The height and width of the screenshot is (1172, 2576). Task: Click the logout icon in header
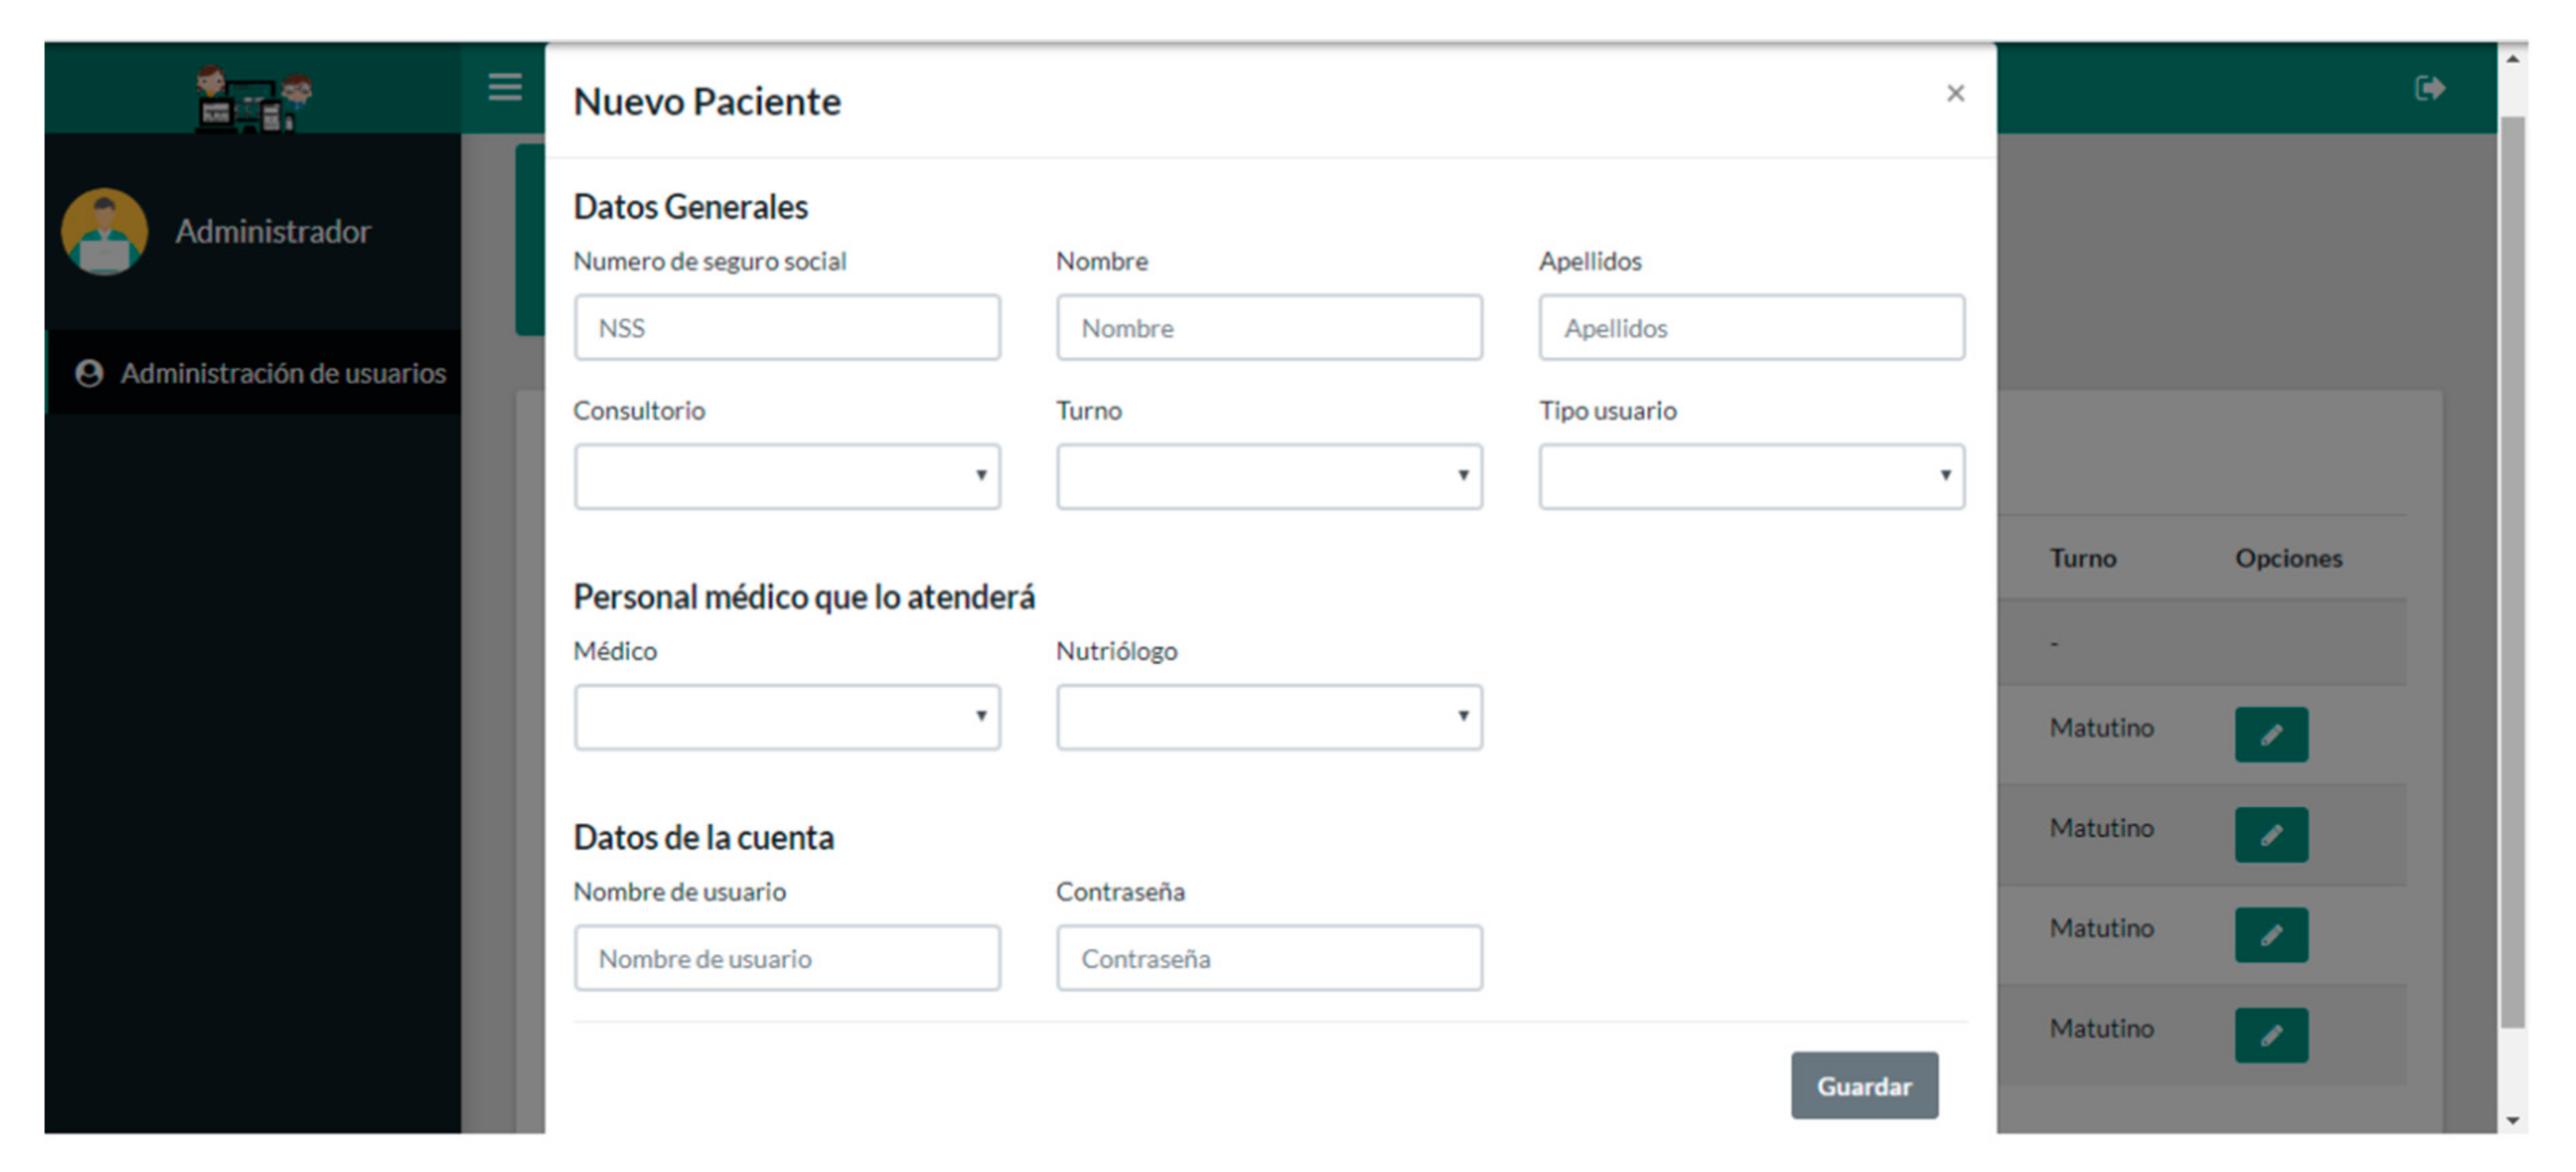2430,88
